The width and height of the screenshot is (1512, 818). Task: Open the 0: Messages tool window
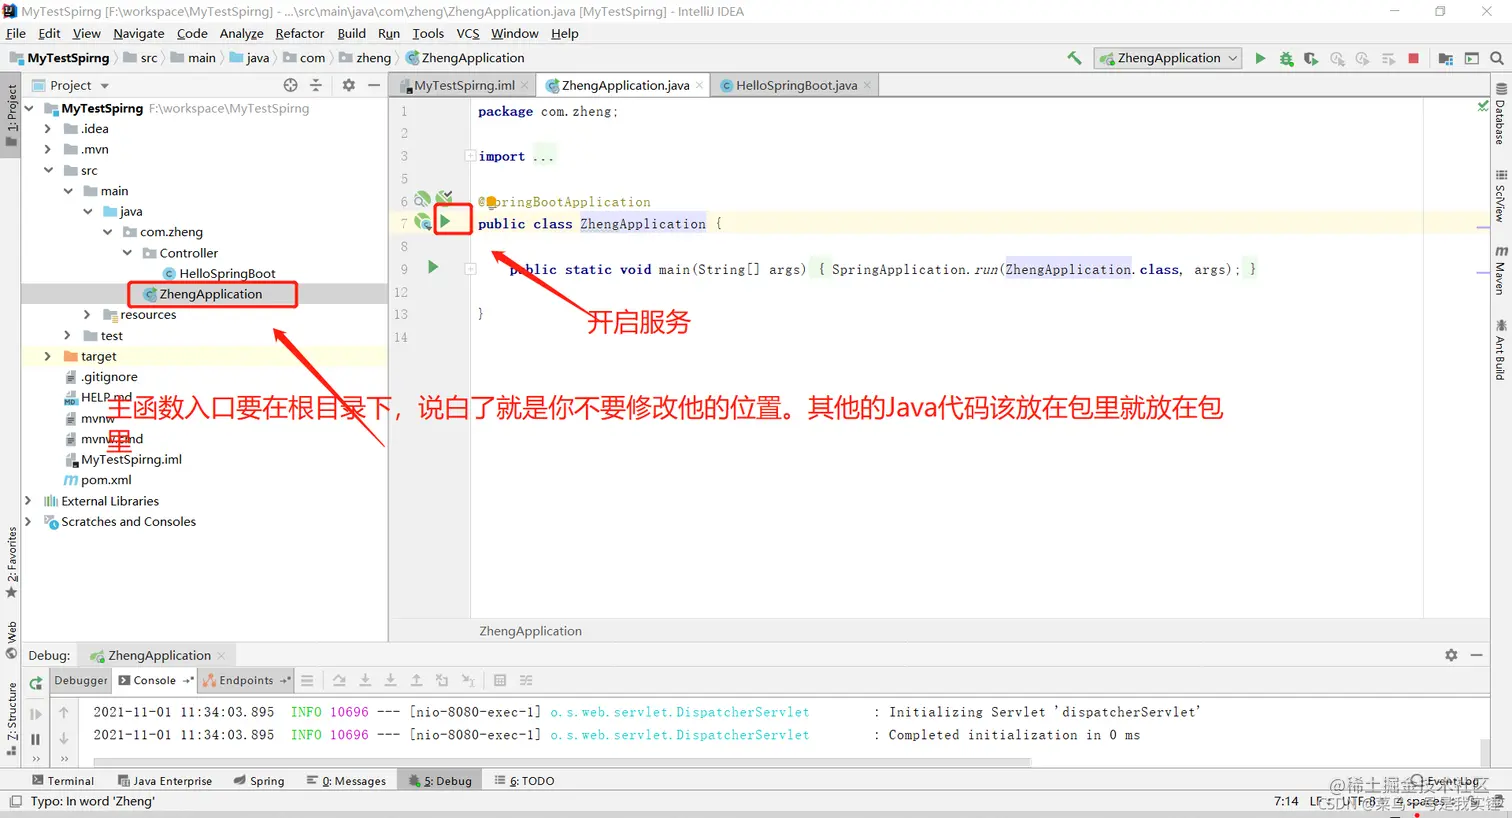[346, 781]
